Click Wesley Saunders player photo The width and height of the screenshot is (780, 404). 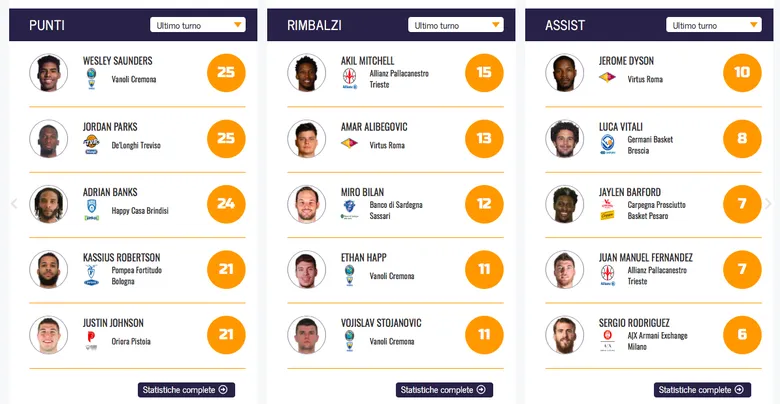pos(49,73)
